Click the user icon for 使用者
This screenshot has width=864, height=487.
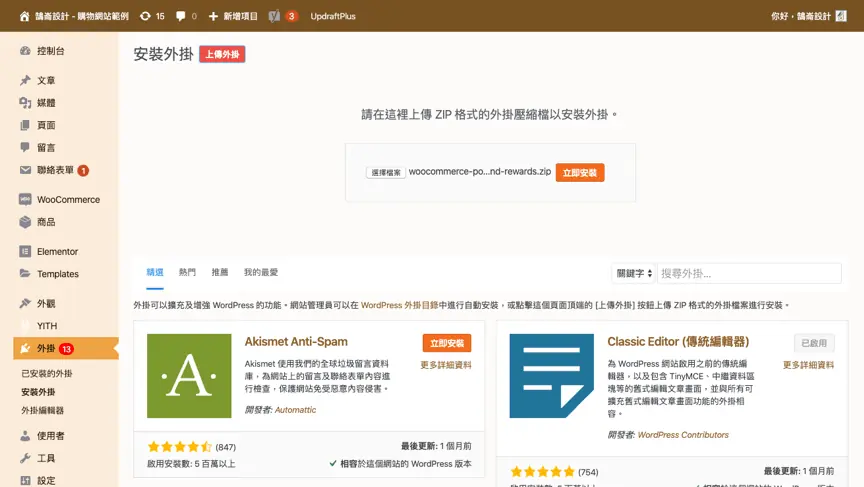25,436
